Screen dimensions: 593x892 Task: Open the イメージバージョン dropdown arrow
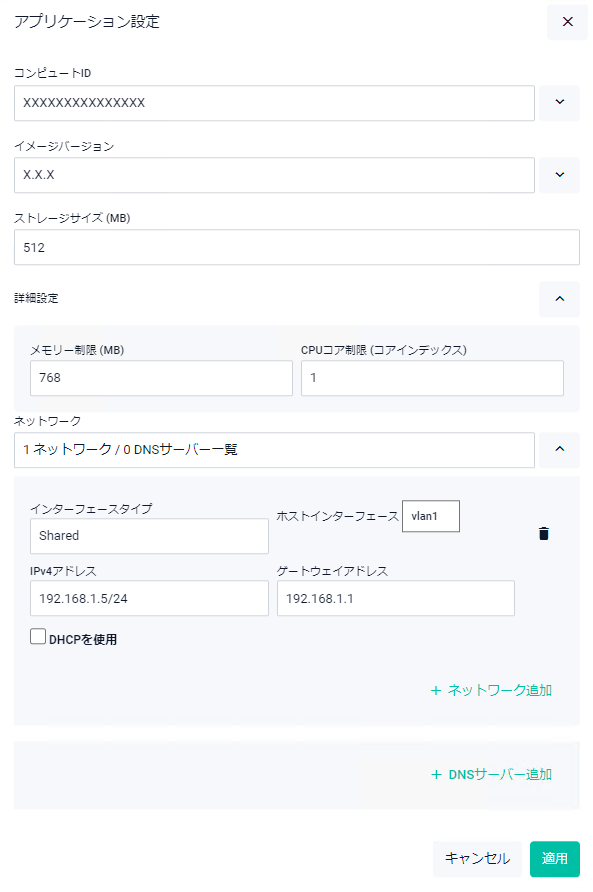point(559,175)
